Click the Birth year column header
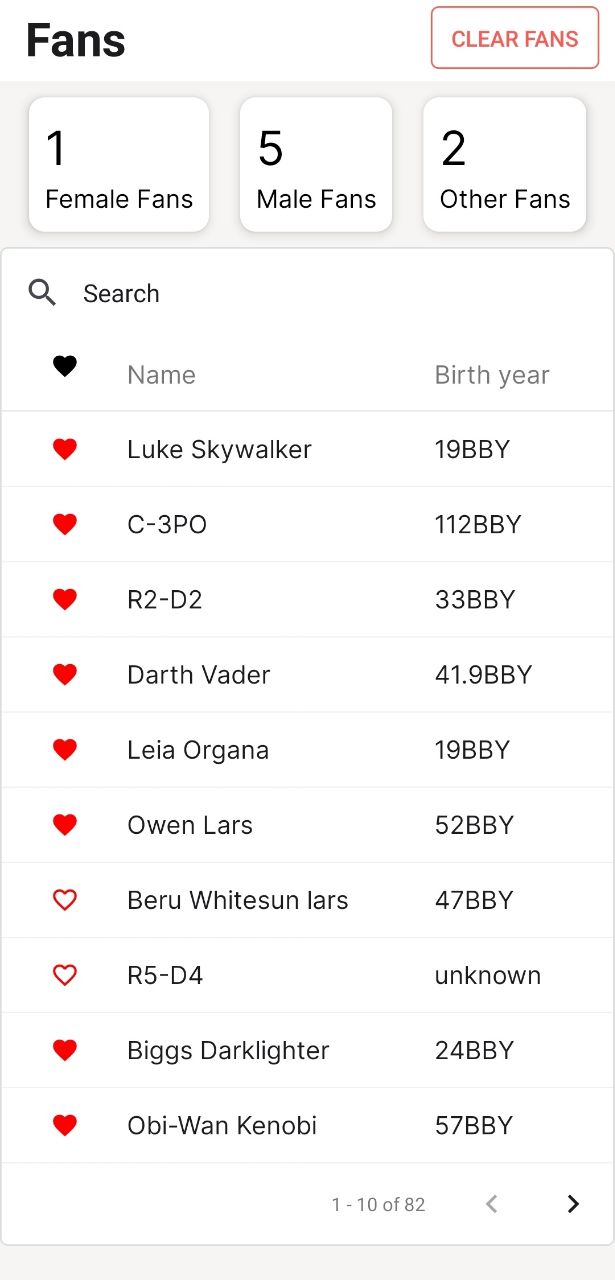The height and width of the screenshot is (1280, 615). pyautogui.click(x=491, y=374)
